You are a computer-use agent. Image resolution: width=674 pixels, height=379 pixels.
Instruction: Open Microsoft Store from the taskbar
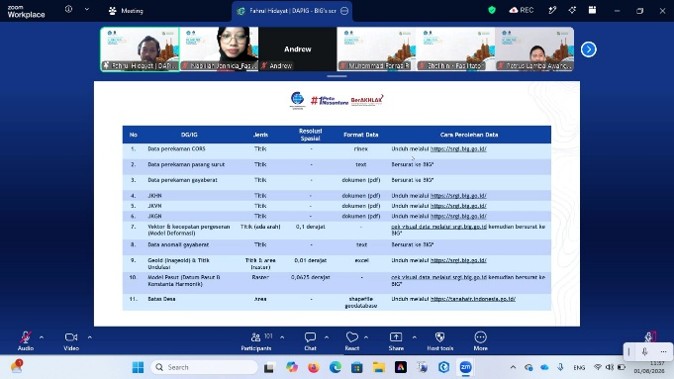click(x=357, y=367)
